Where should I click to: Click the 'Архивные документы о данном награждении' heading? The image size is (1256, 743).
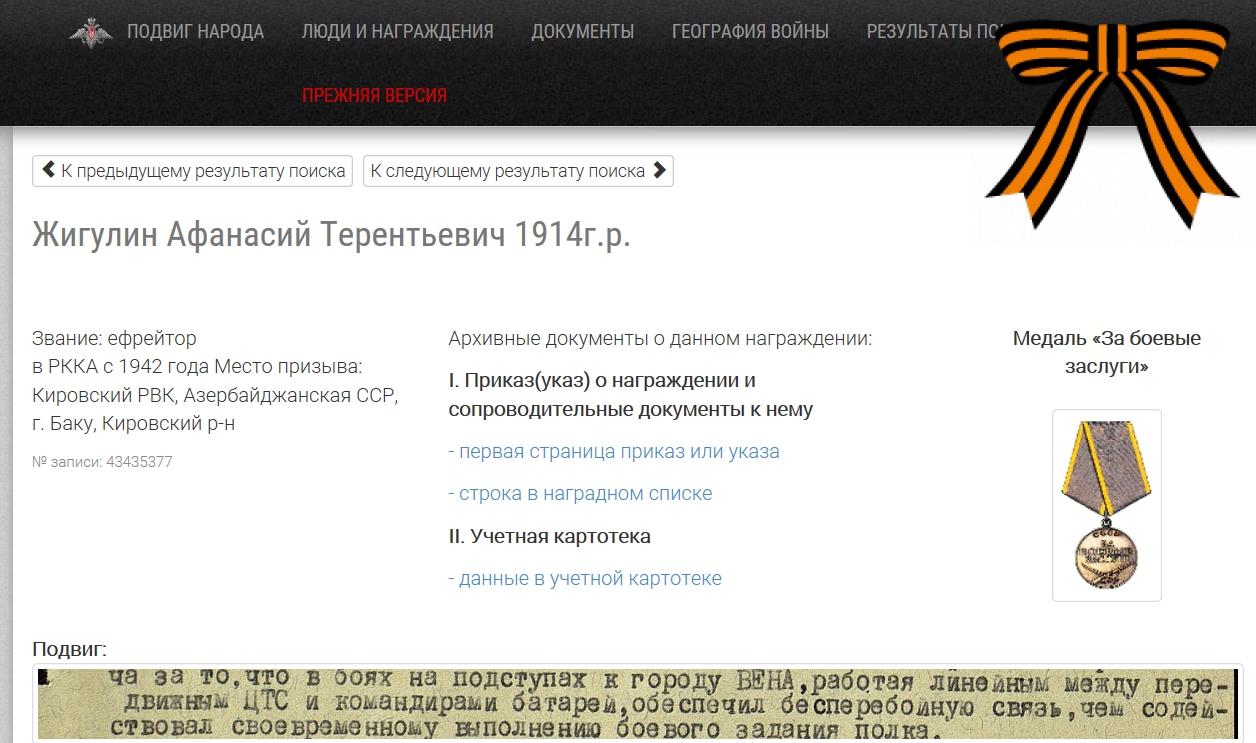click(x=660, y=338)
